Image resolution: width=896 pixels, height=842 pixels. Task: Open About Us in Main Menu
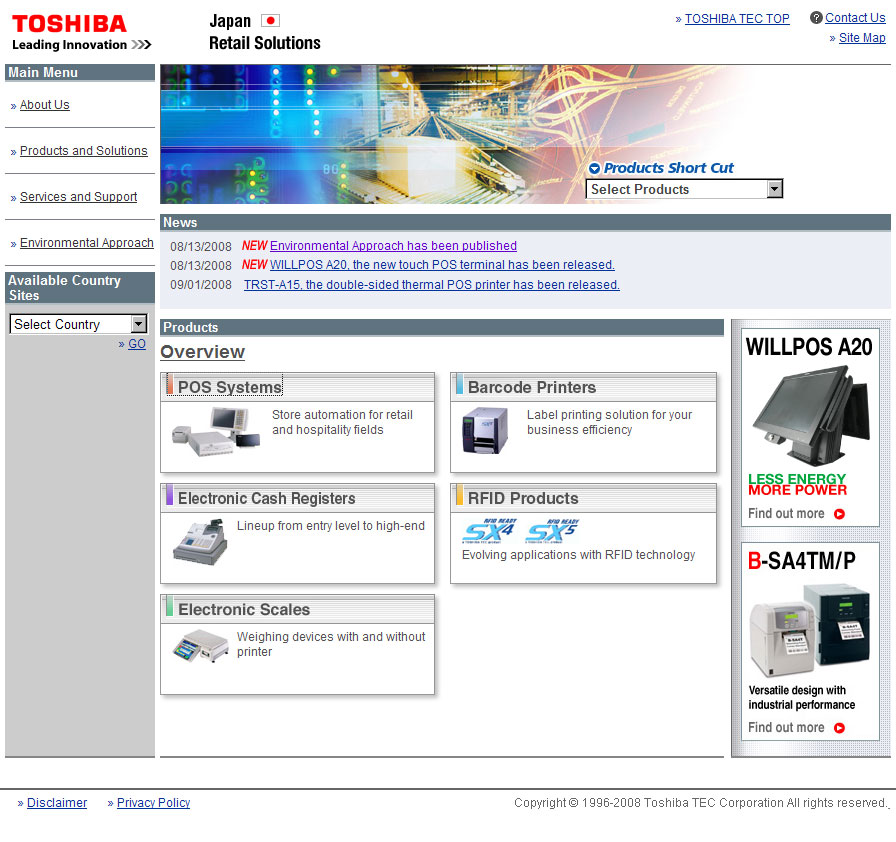pyautogui.click(x=45, y=105)
